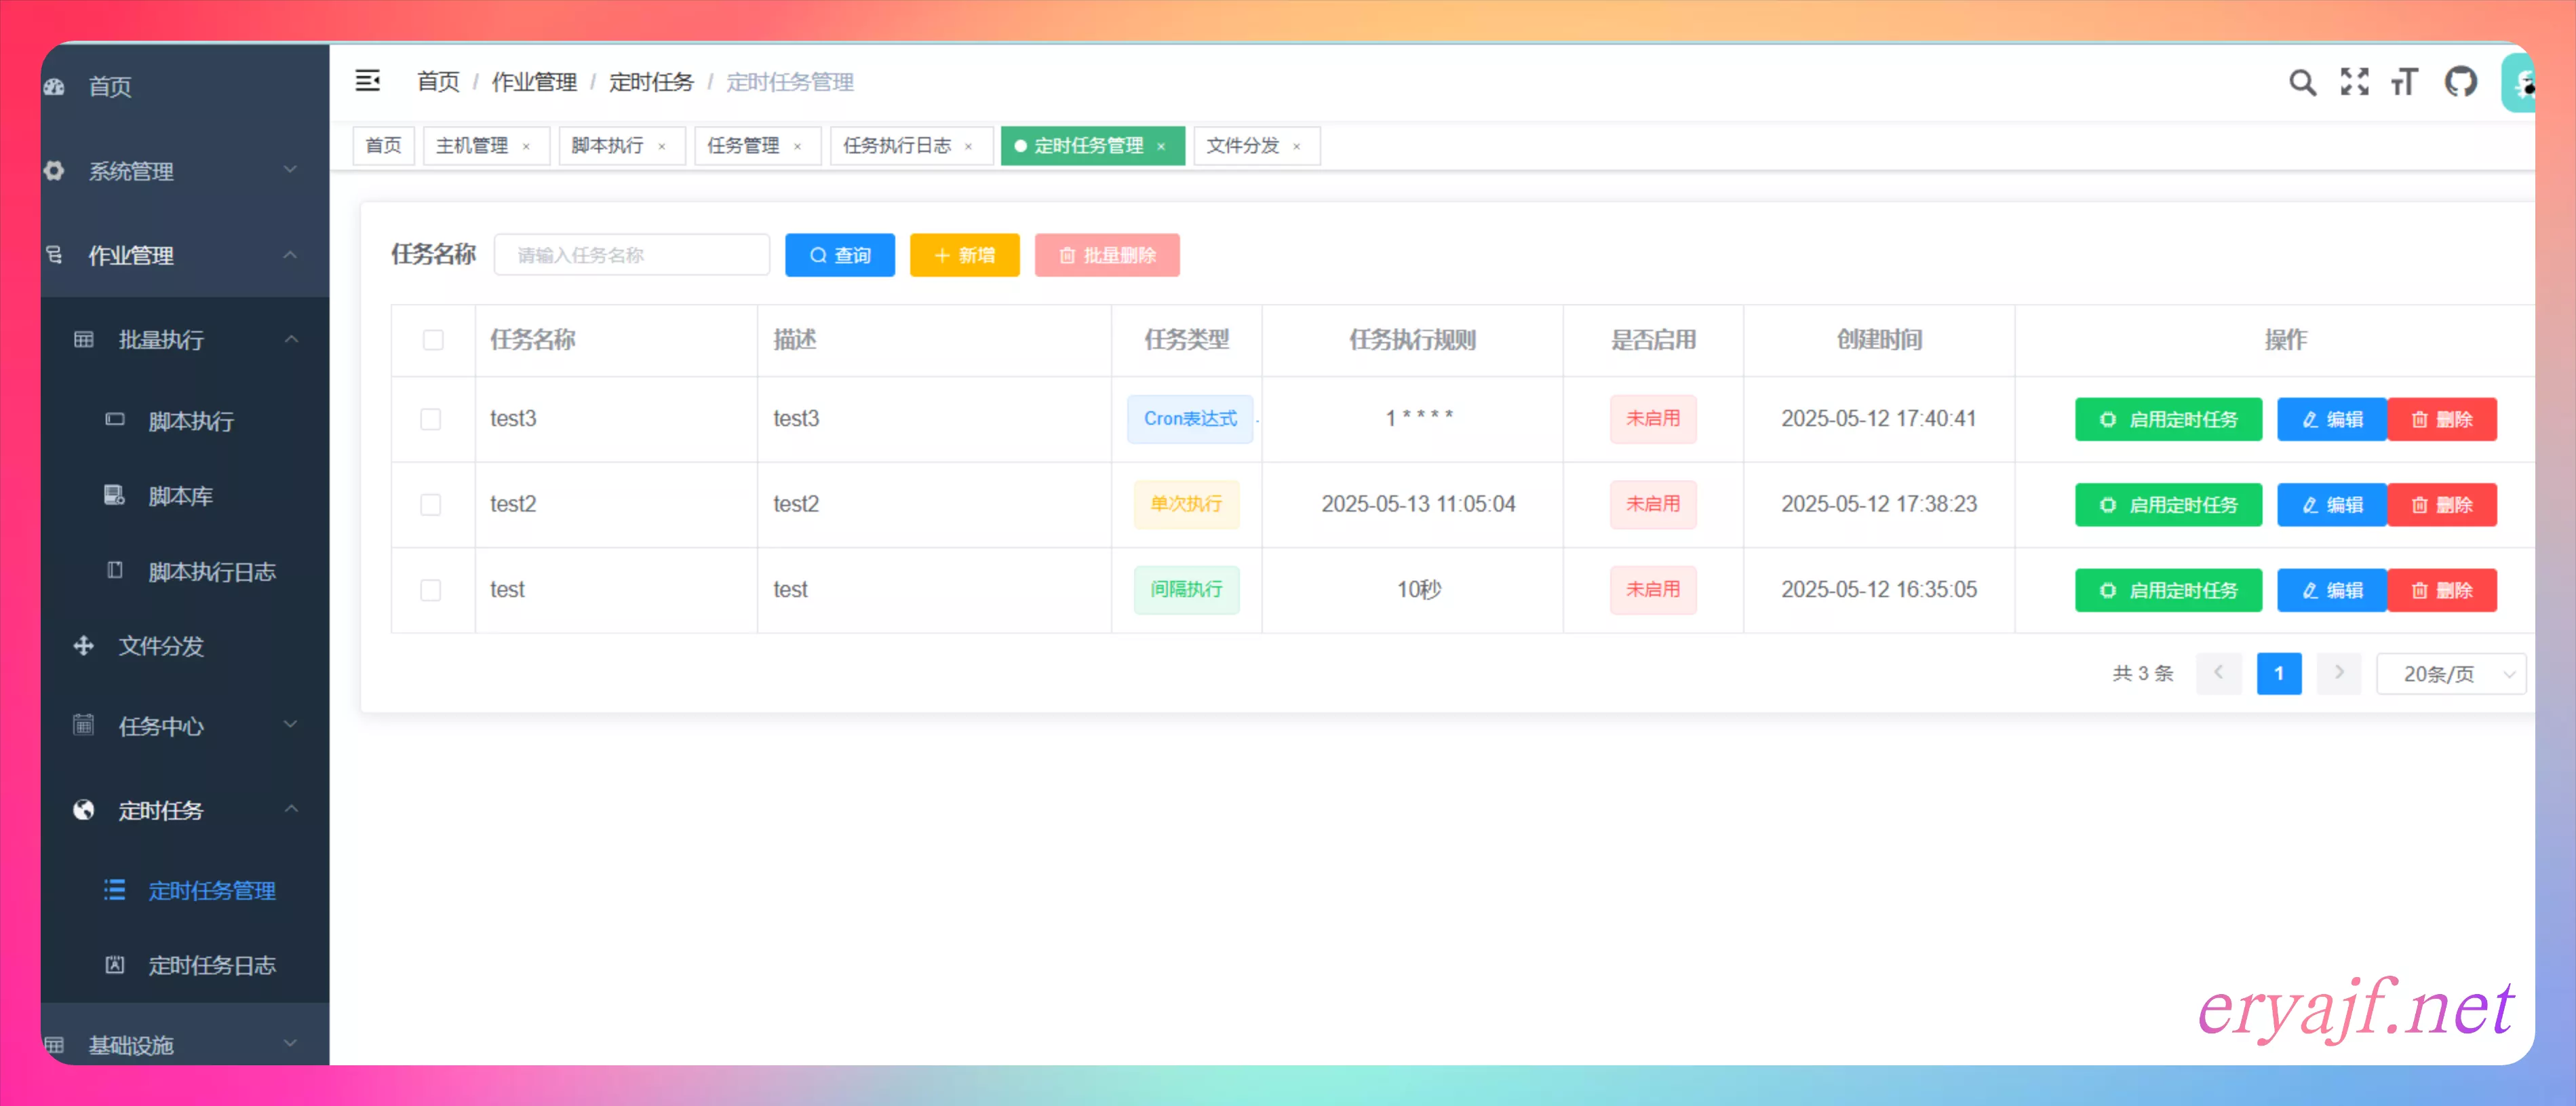Expand the 基础设施 menu chevron
The height and width of the screenshot is (1106, 2576).
[290, 1043]
